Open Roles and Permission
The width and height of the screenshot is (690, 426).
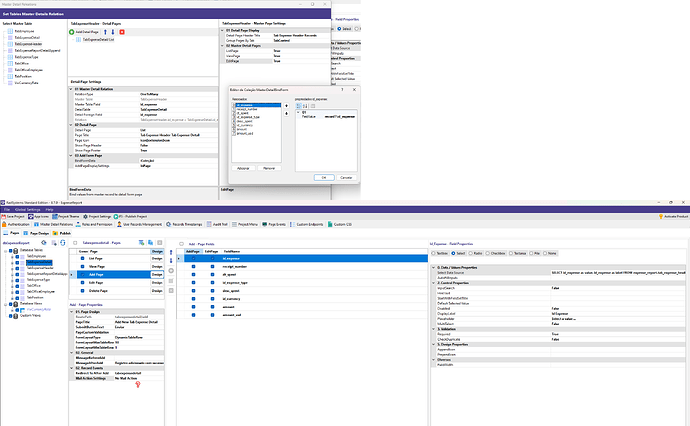pyautogui.click(x=94, y=224)
